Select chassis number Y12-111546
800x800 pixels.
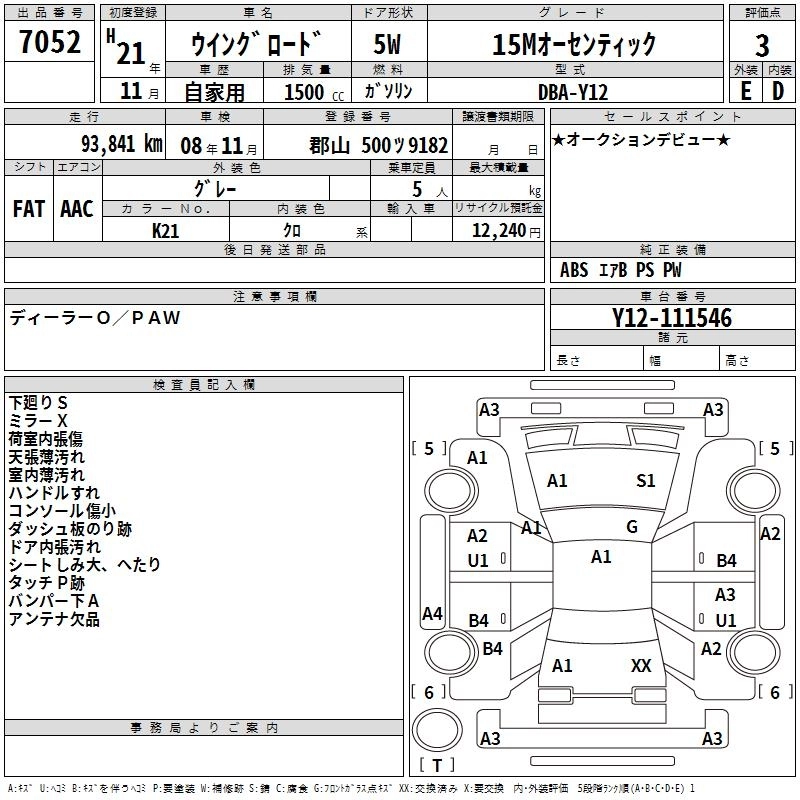[x=672, y=318]
